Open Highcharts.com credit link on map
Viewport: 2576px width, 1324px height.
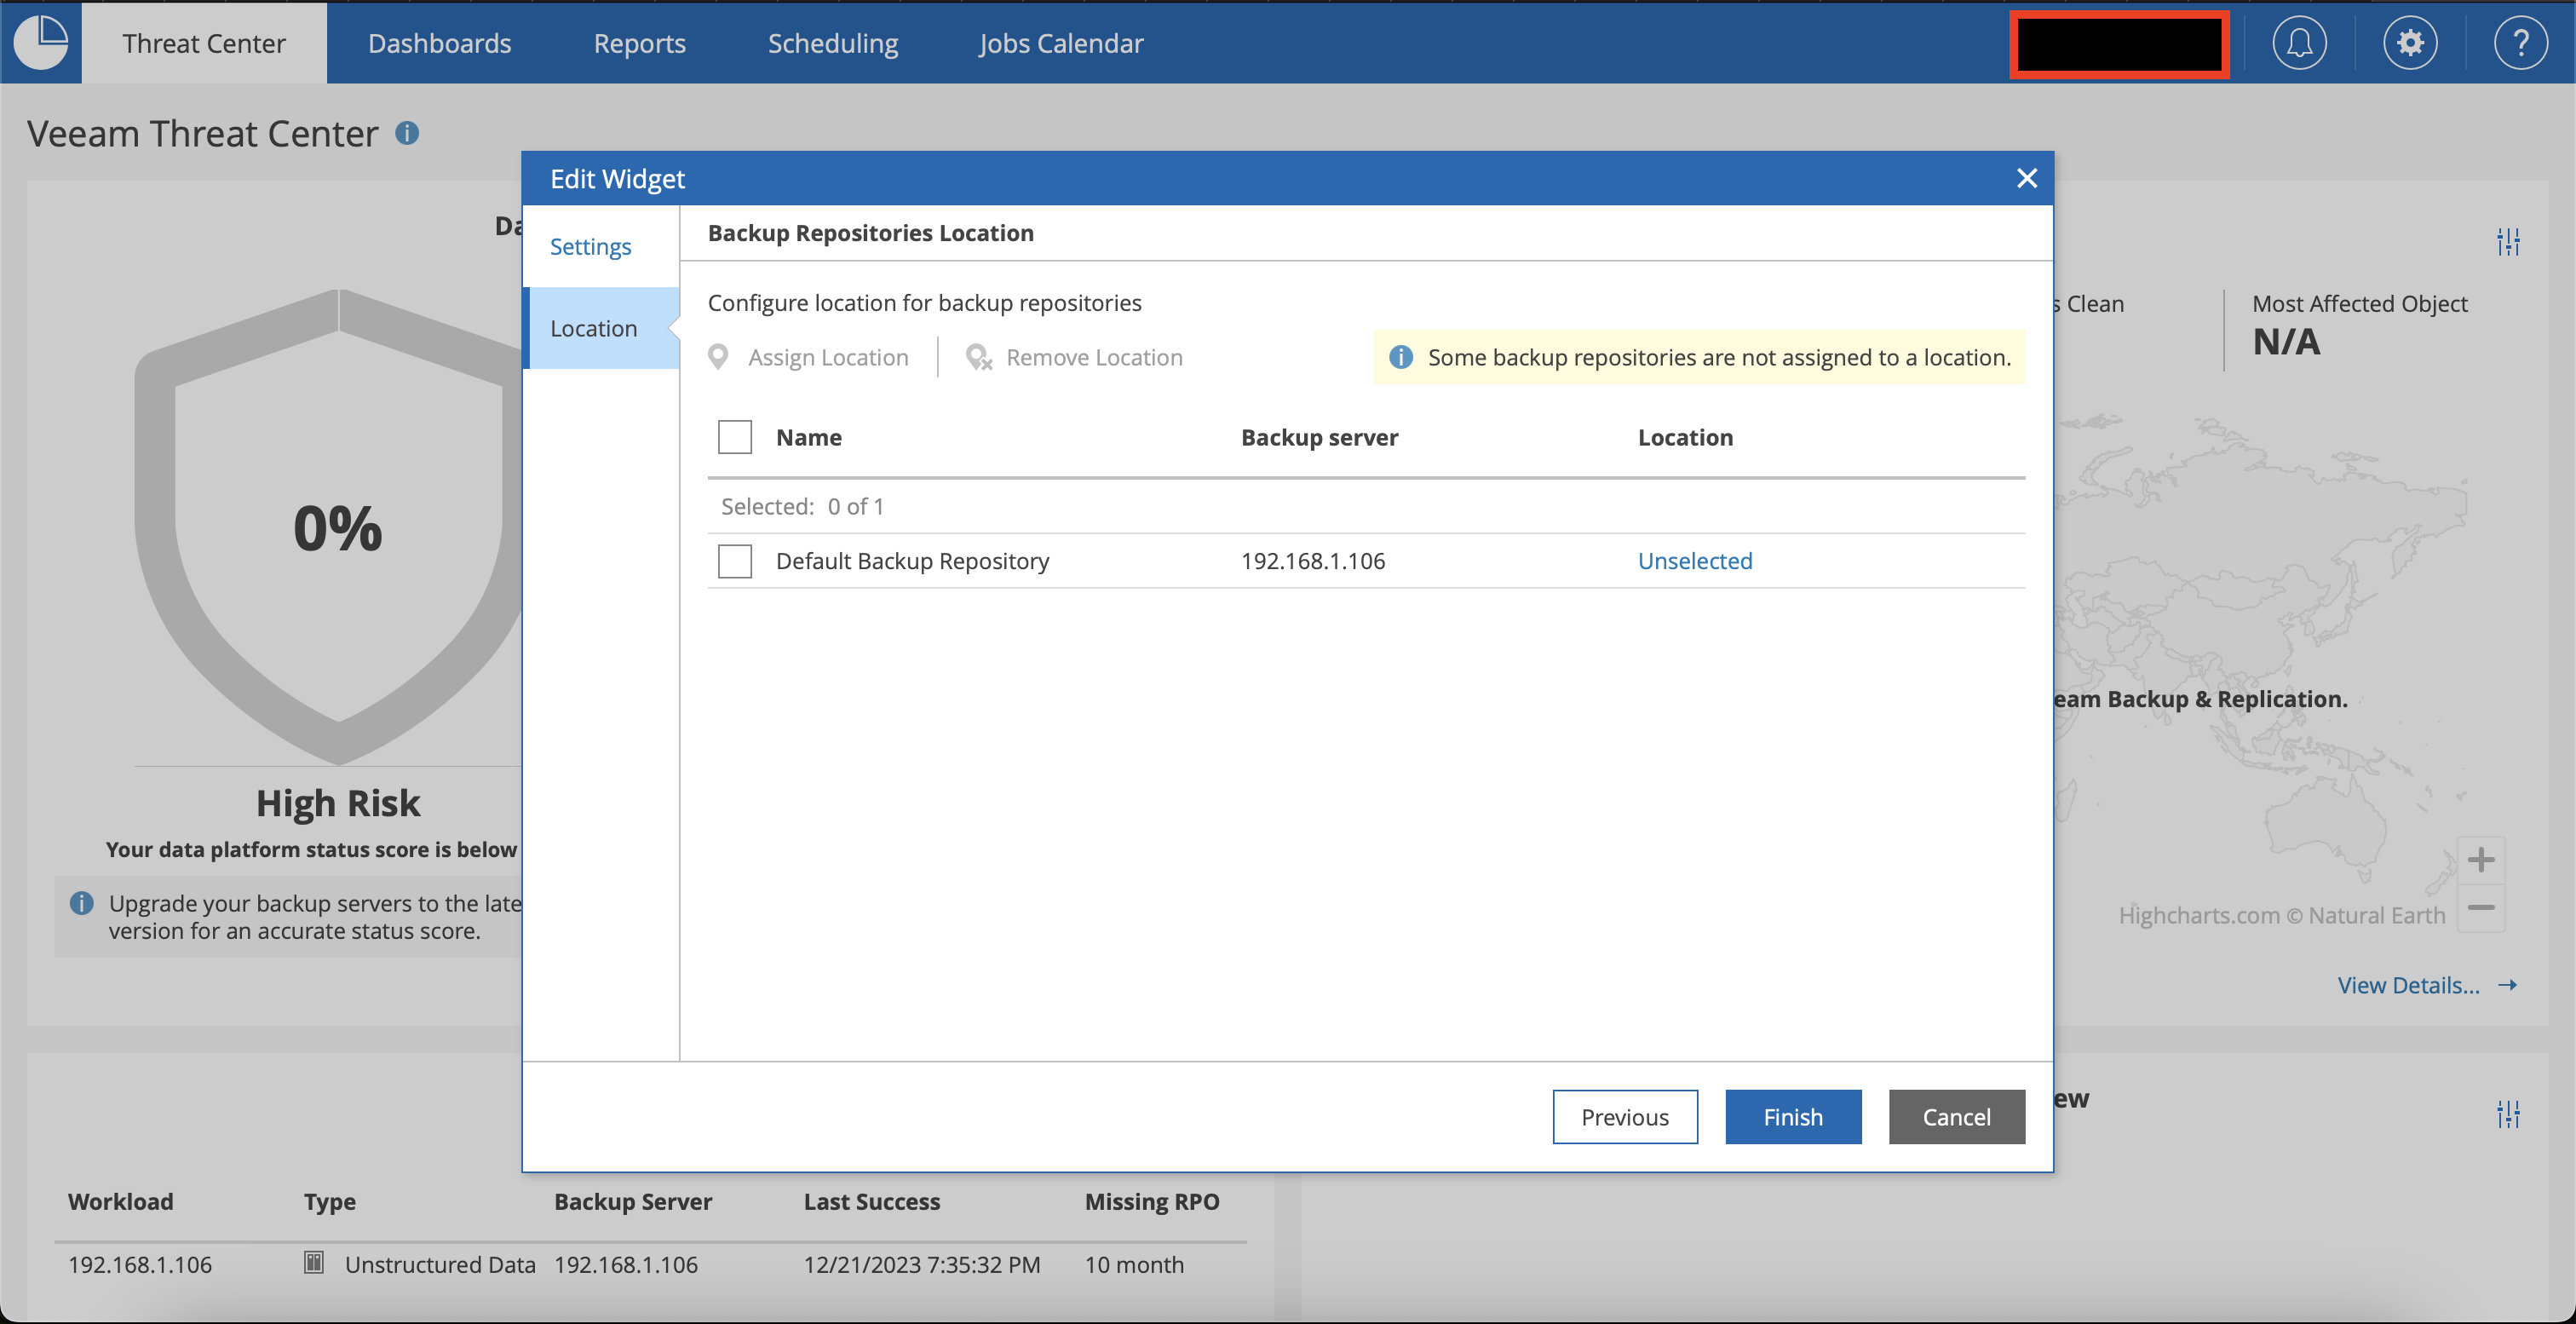(x=2281, y=915)
